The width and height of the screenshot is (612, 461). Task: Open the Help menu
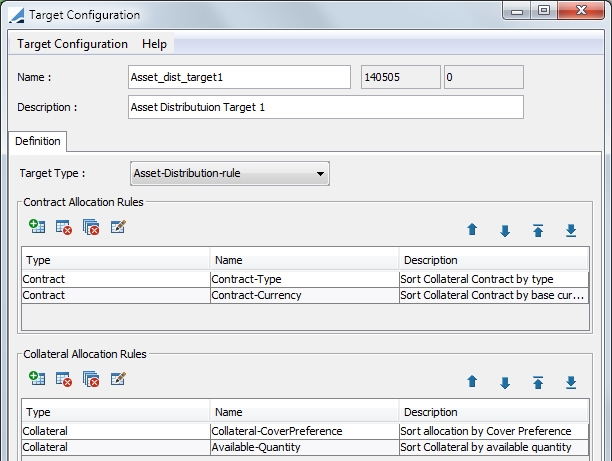(x=154, y=44)
